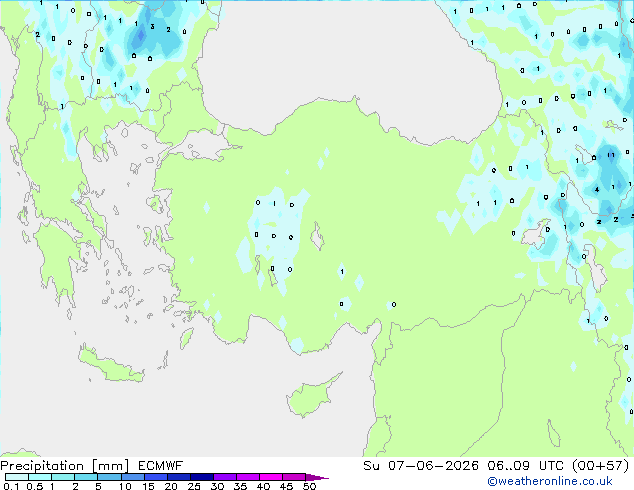Select the 25–30 mm dark navy swatch
The width and height of the screenshot is (634, 490).
pos(202,477)
